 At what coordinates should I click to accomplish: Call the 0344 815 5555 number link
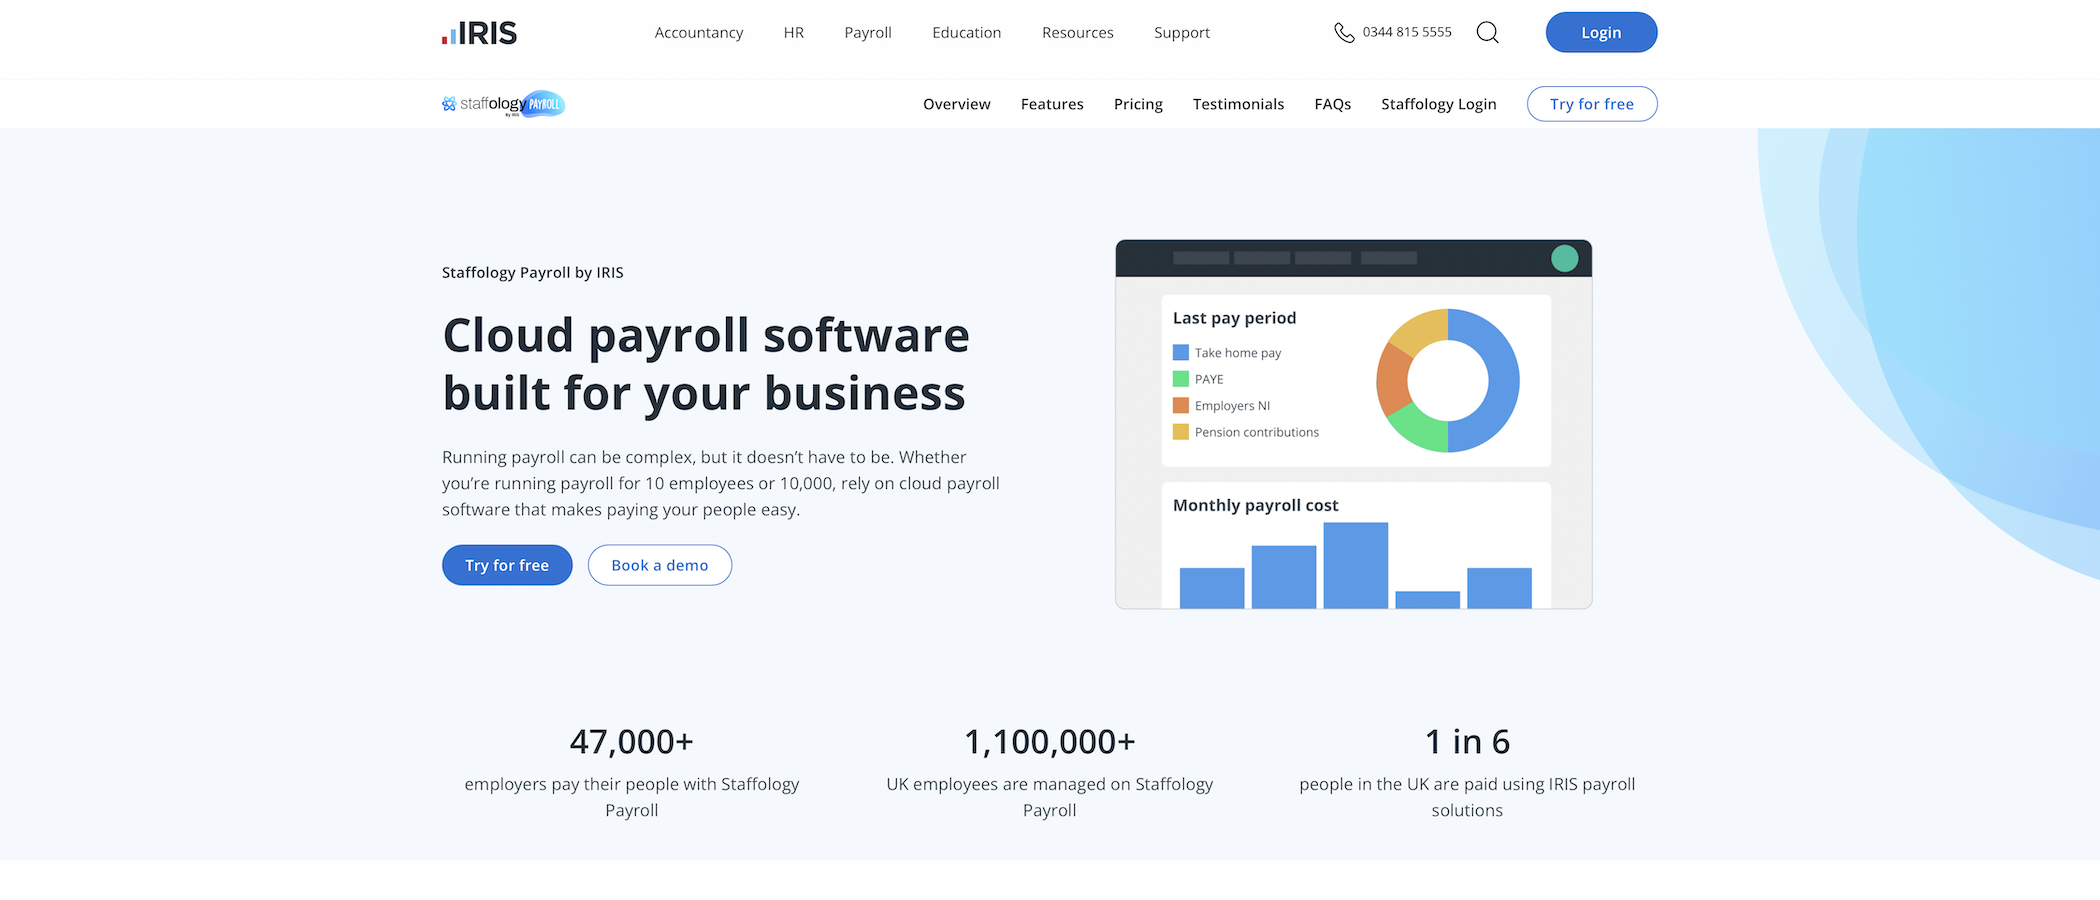(1406, 32)
